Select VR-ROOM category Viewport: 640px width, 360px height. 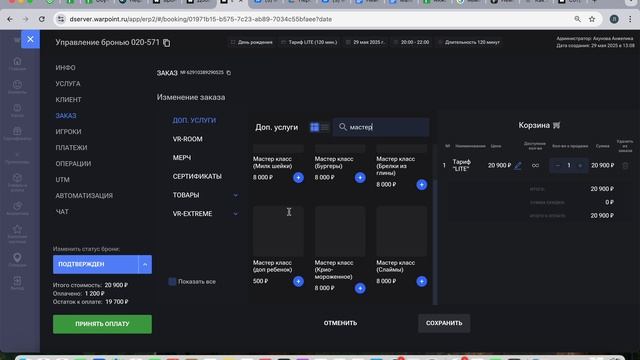coord(187,139)
